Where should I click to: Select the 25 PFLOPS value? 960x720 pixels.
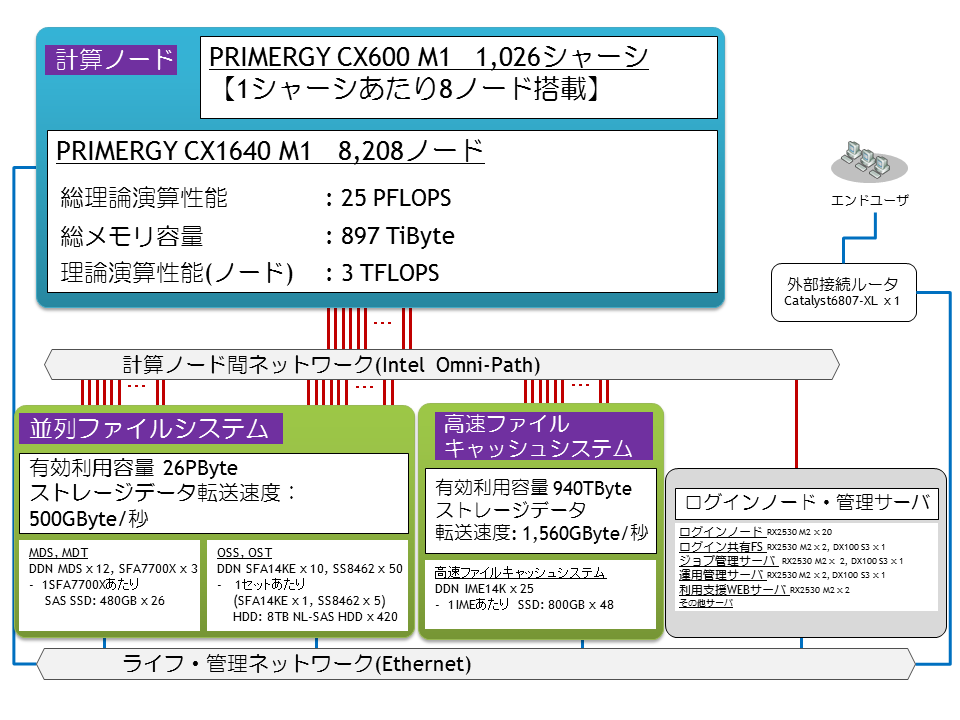[x=396, y=198]
